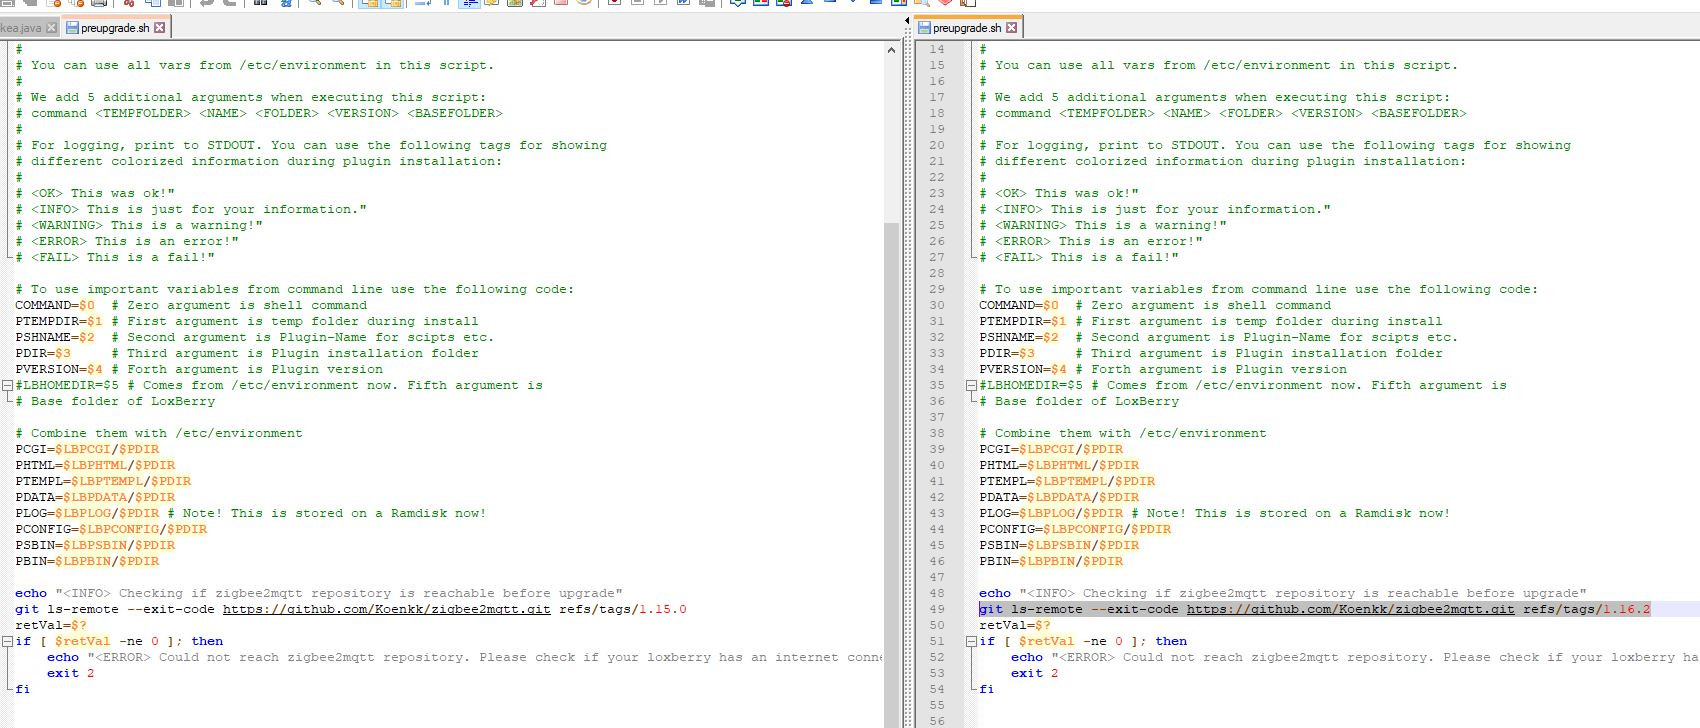Click the echo INFO line in the left pane
This screenshot has width=1700, height=728.
319,593
